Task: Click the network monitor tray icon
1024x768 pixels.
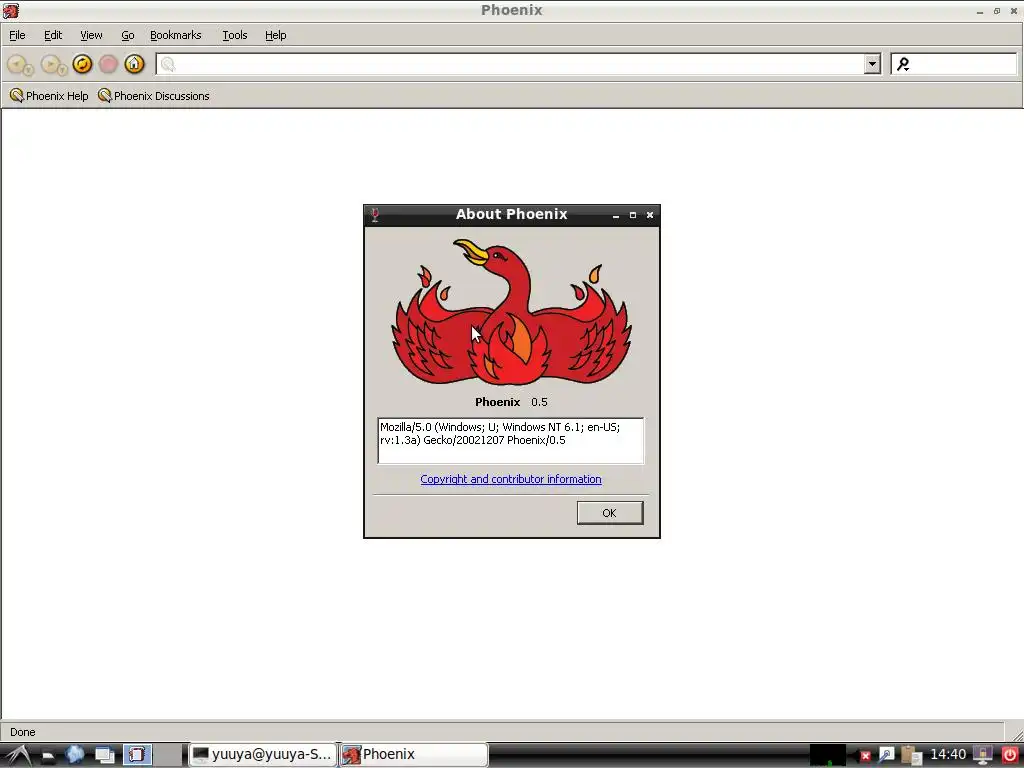Action: pos(983,755)
